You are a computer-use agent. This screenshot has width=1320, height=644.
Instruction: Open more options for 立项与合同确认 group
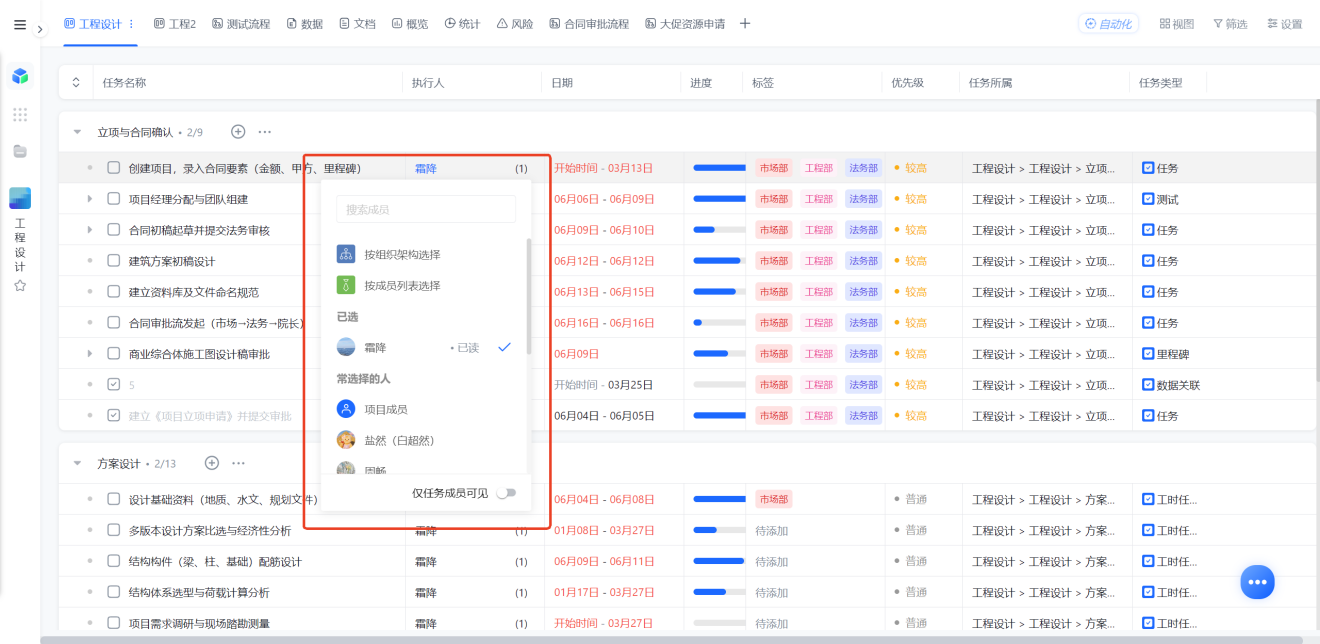[x=265, y=131]
